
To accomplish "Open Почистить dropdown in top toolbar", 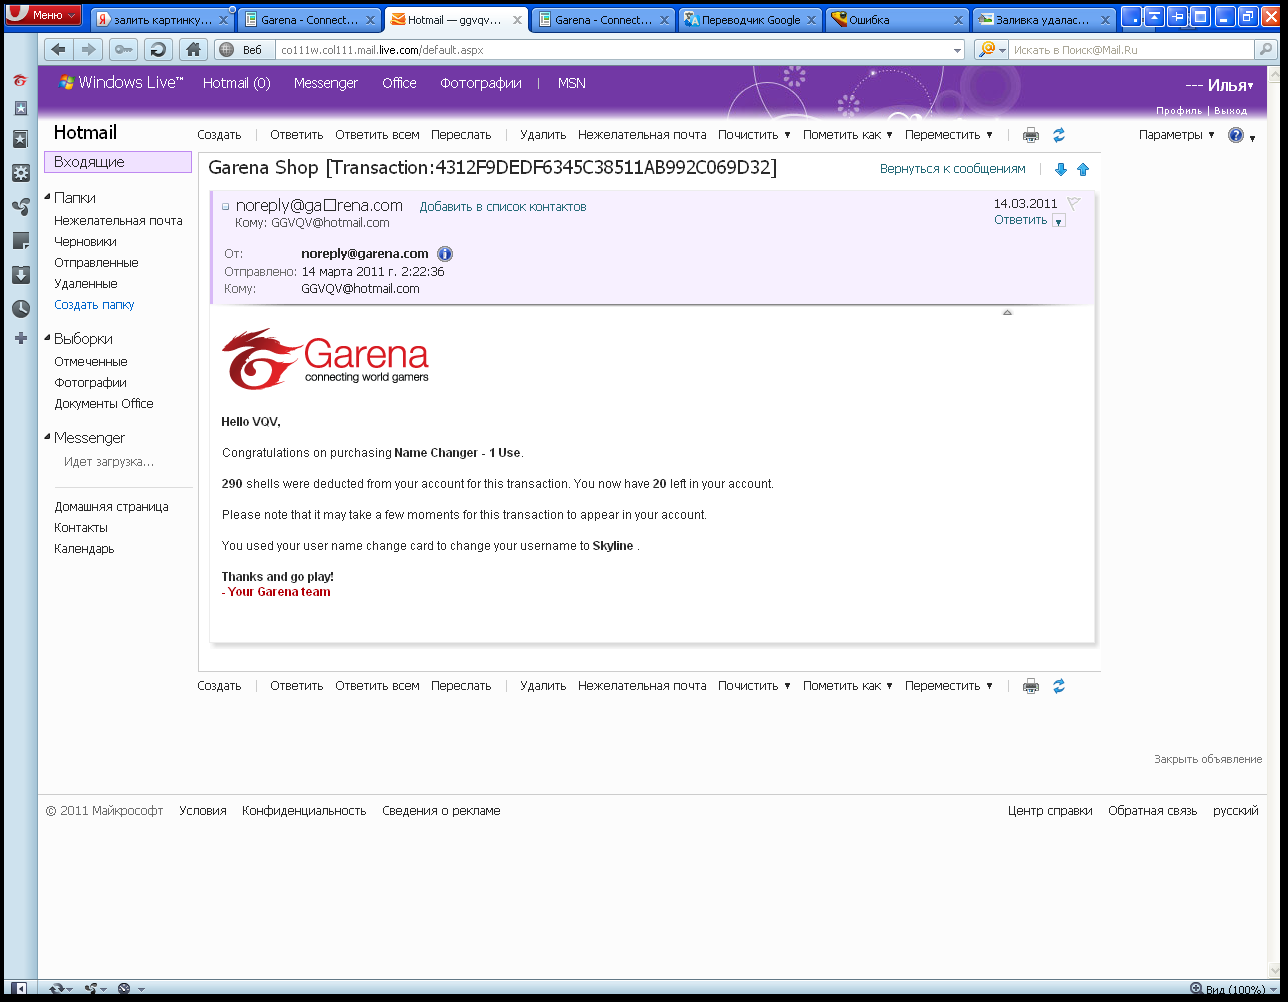I will [754, 135].
